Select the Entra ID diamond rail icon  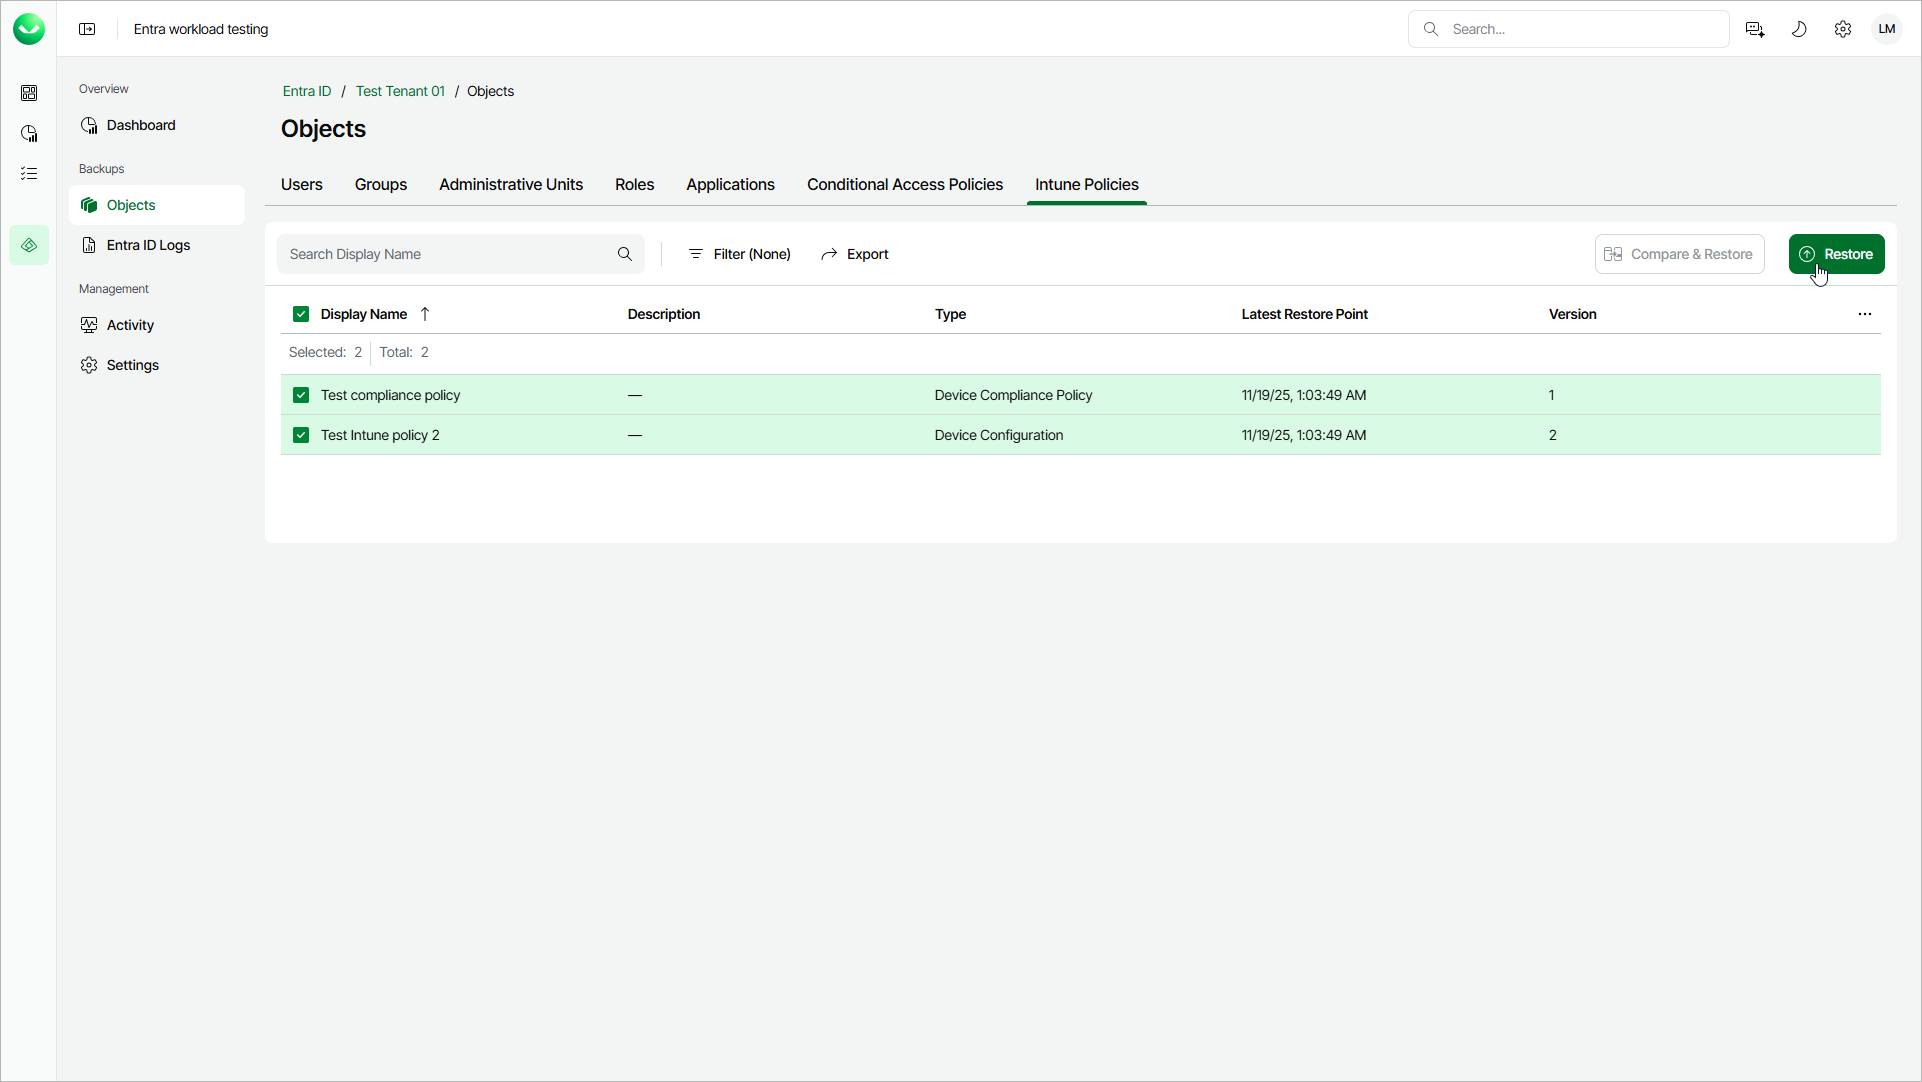point(29,245)
